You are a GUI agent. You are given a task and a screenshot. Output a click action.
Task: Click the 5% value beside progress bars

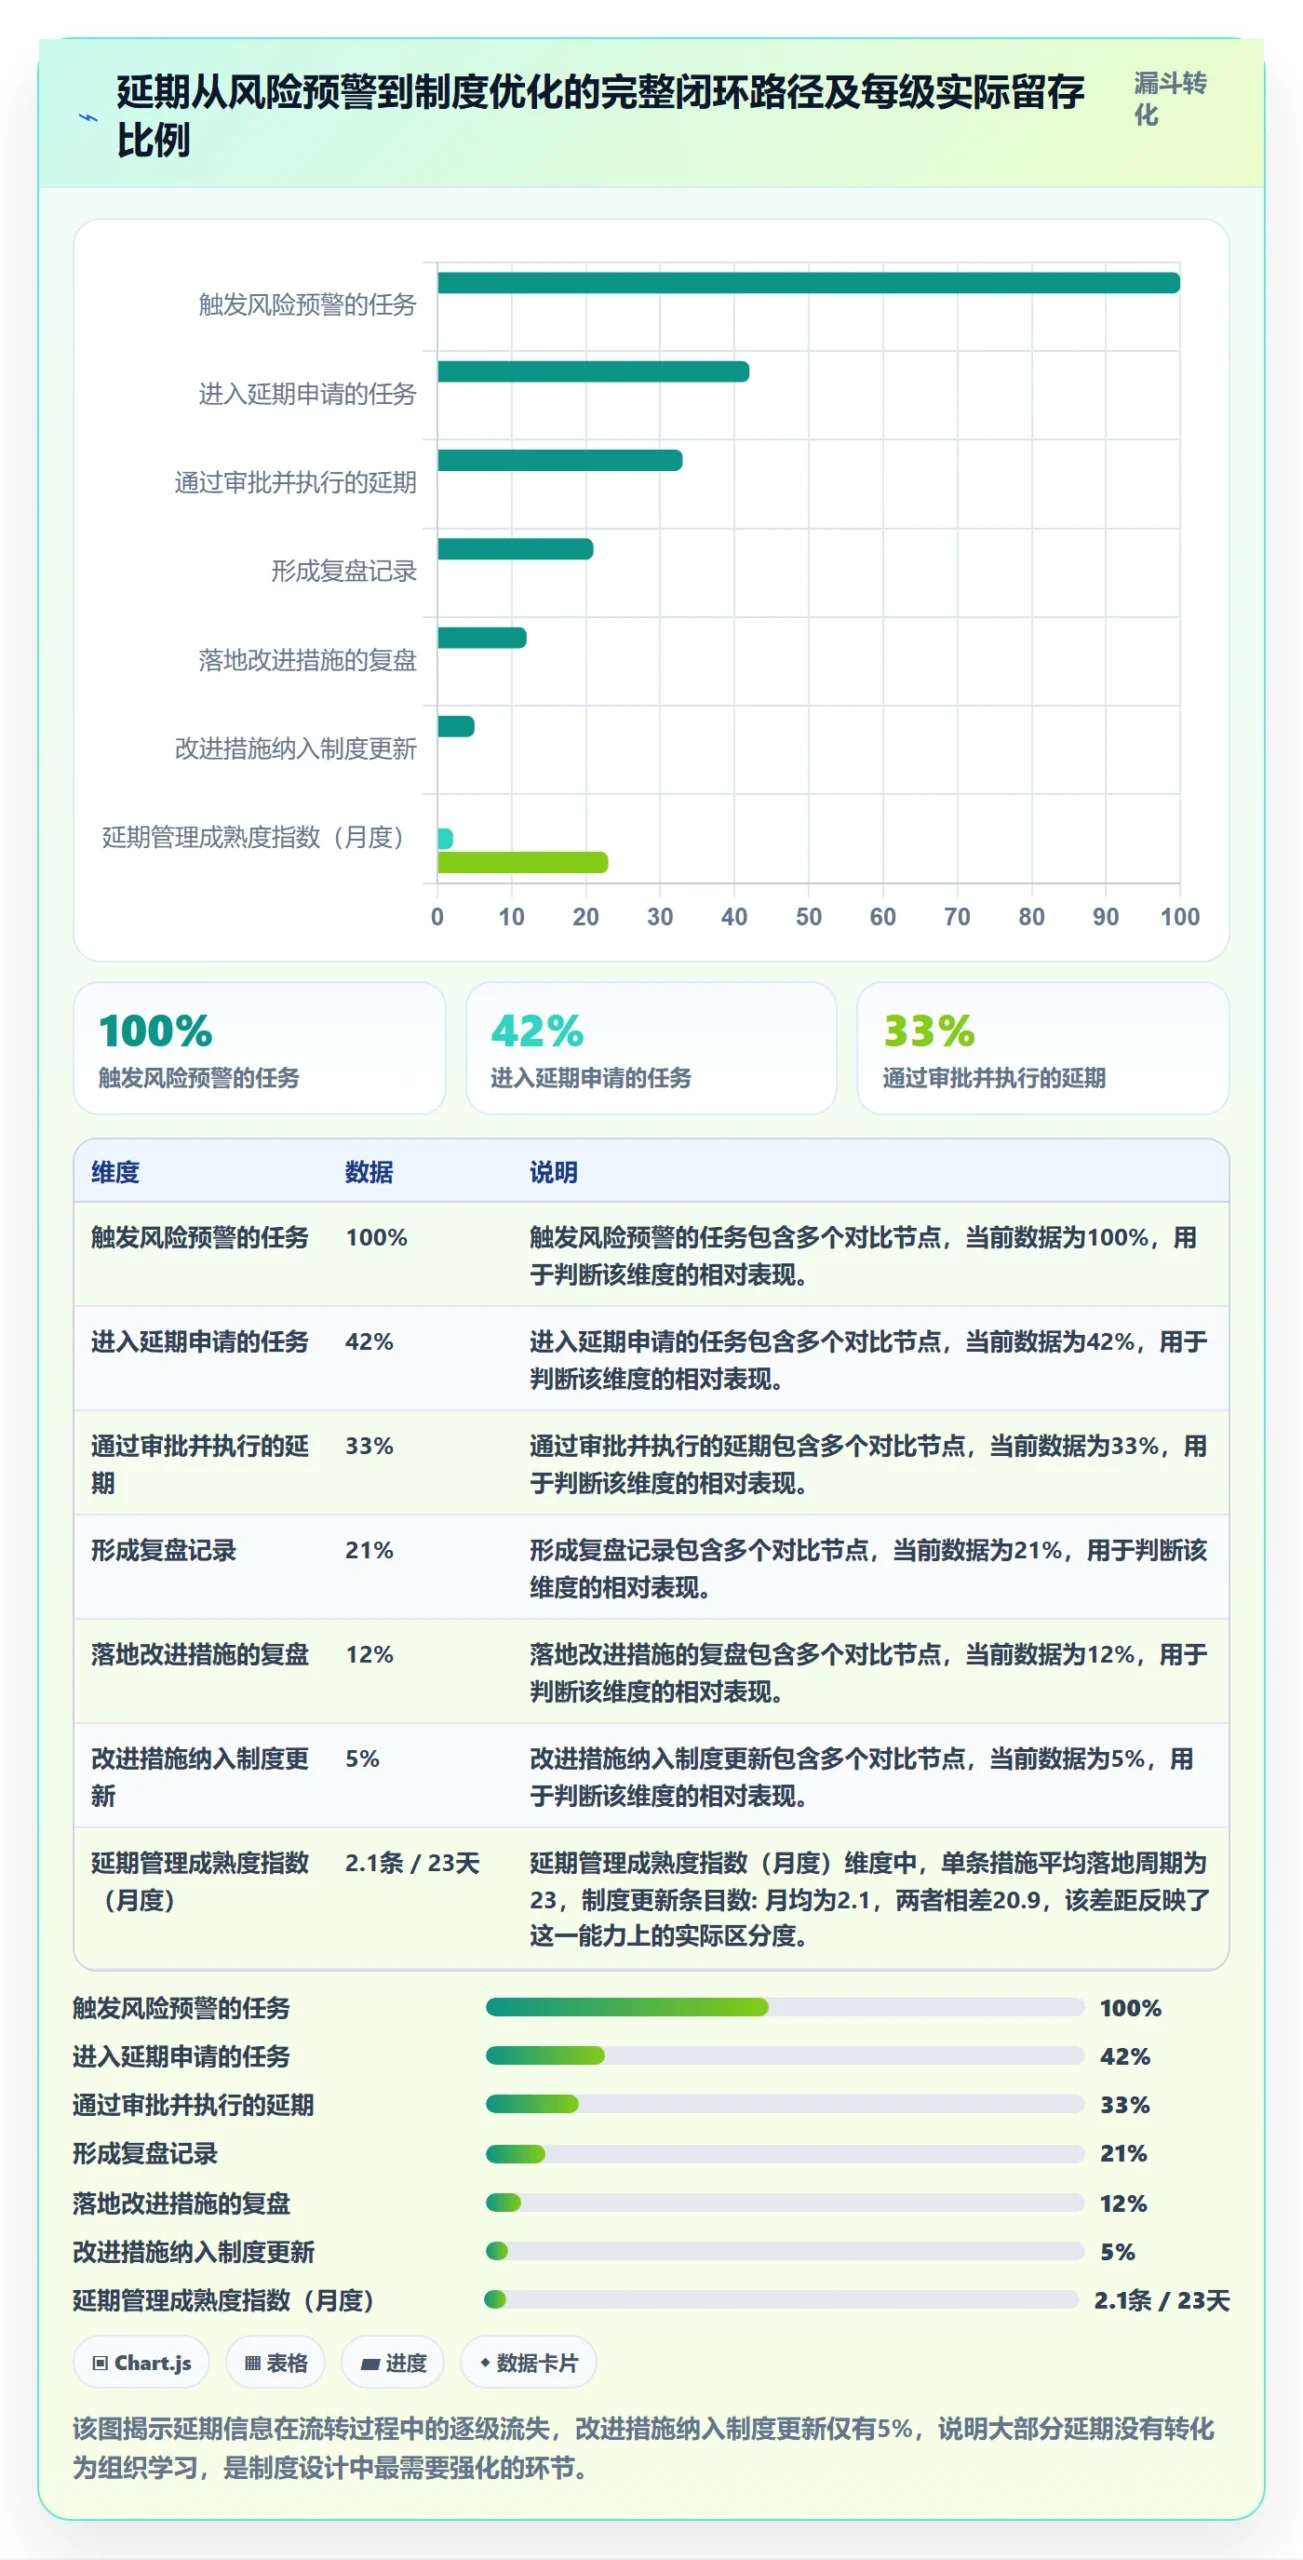pyautogui.click(x=1117, y=2251)
